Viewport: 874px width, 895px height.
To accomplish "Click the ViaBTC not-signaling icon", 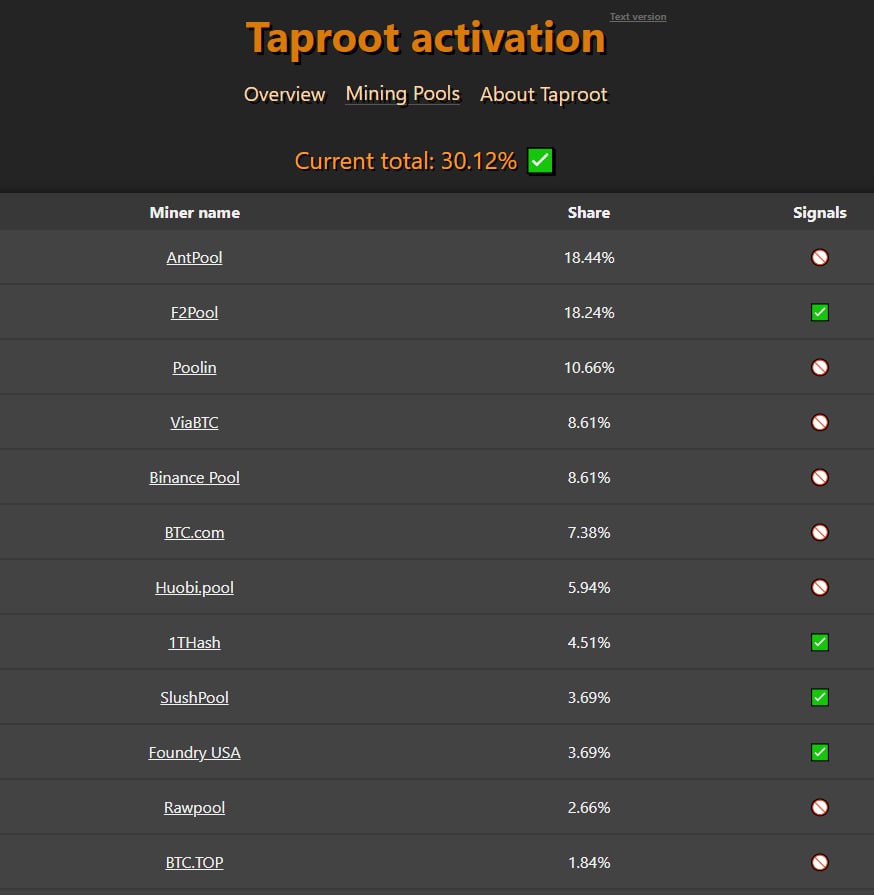I will point(820,423).
